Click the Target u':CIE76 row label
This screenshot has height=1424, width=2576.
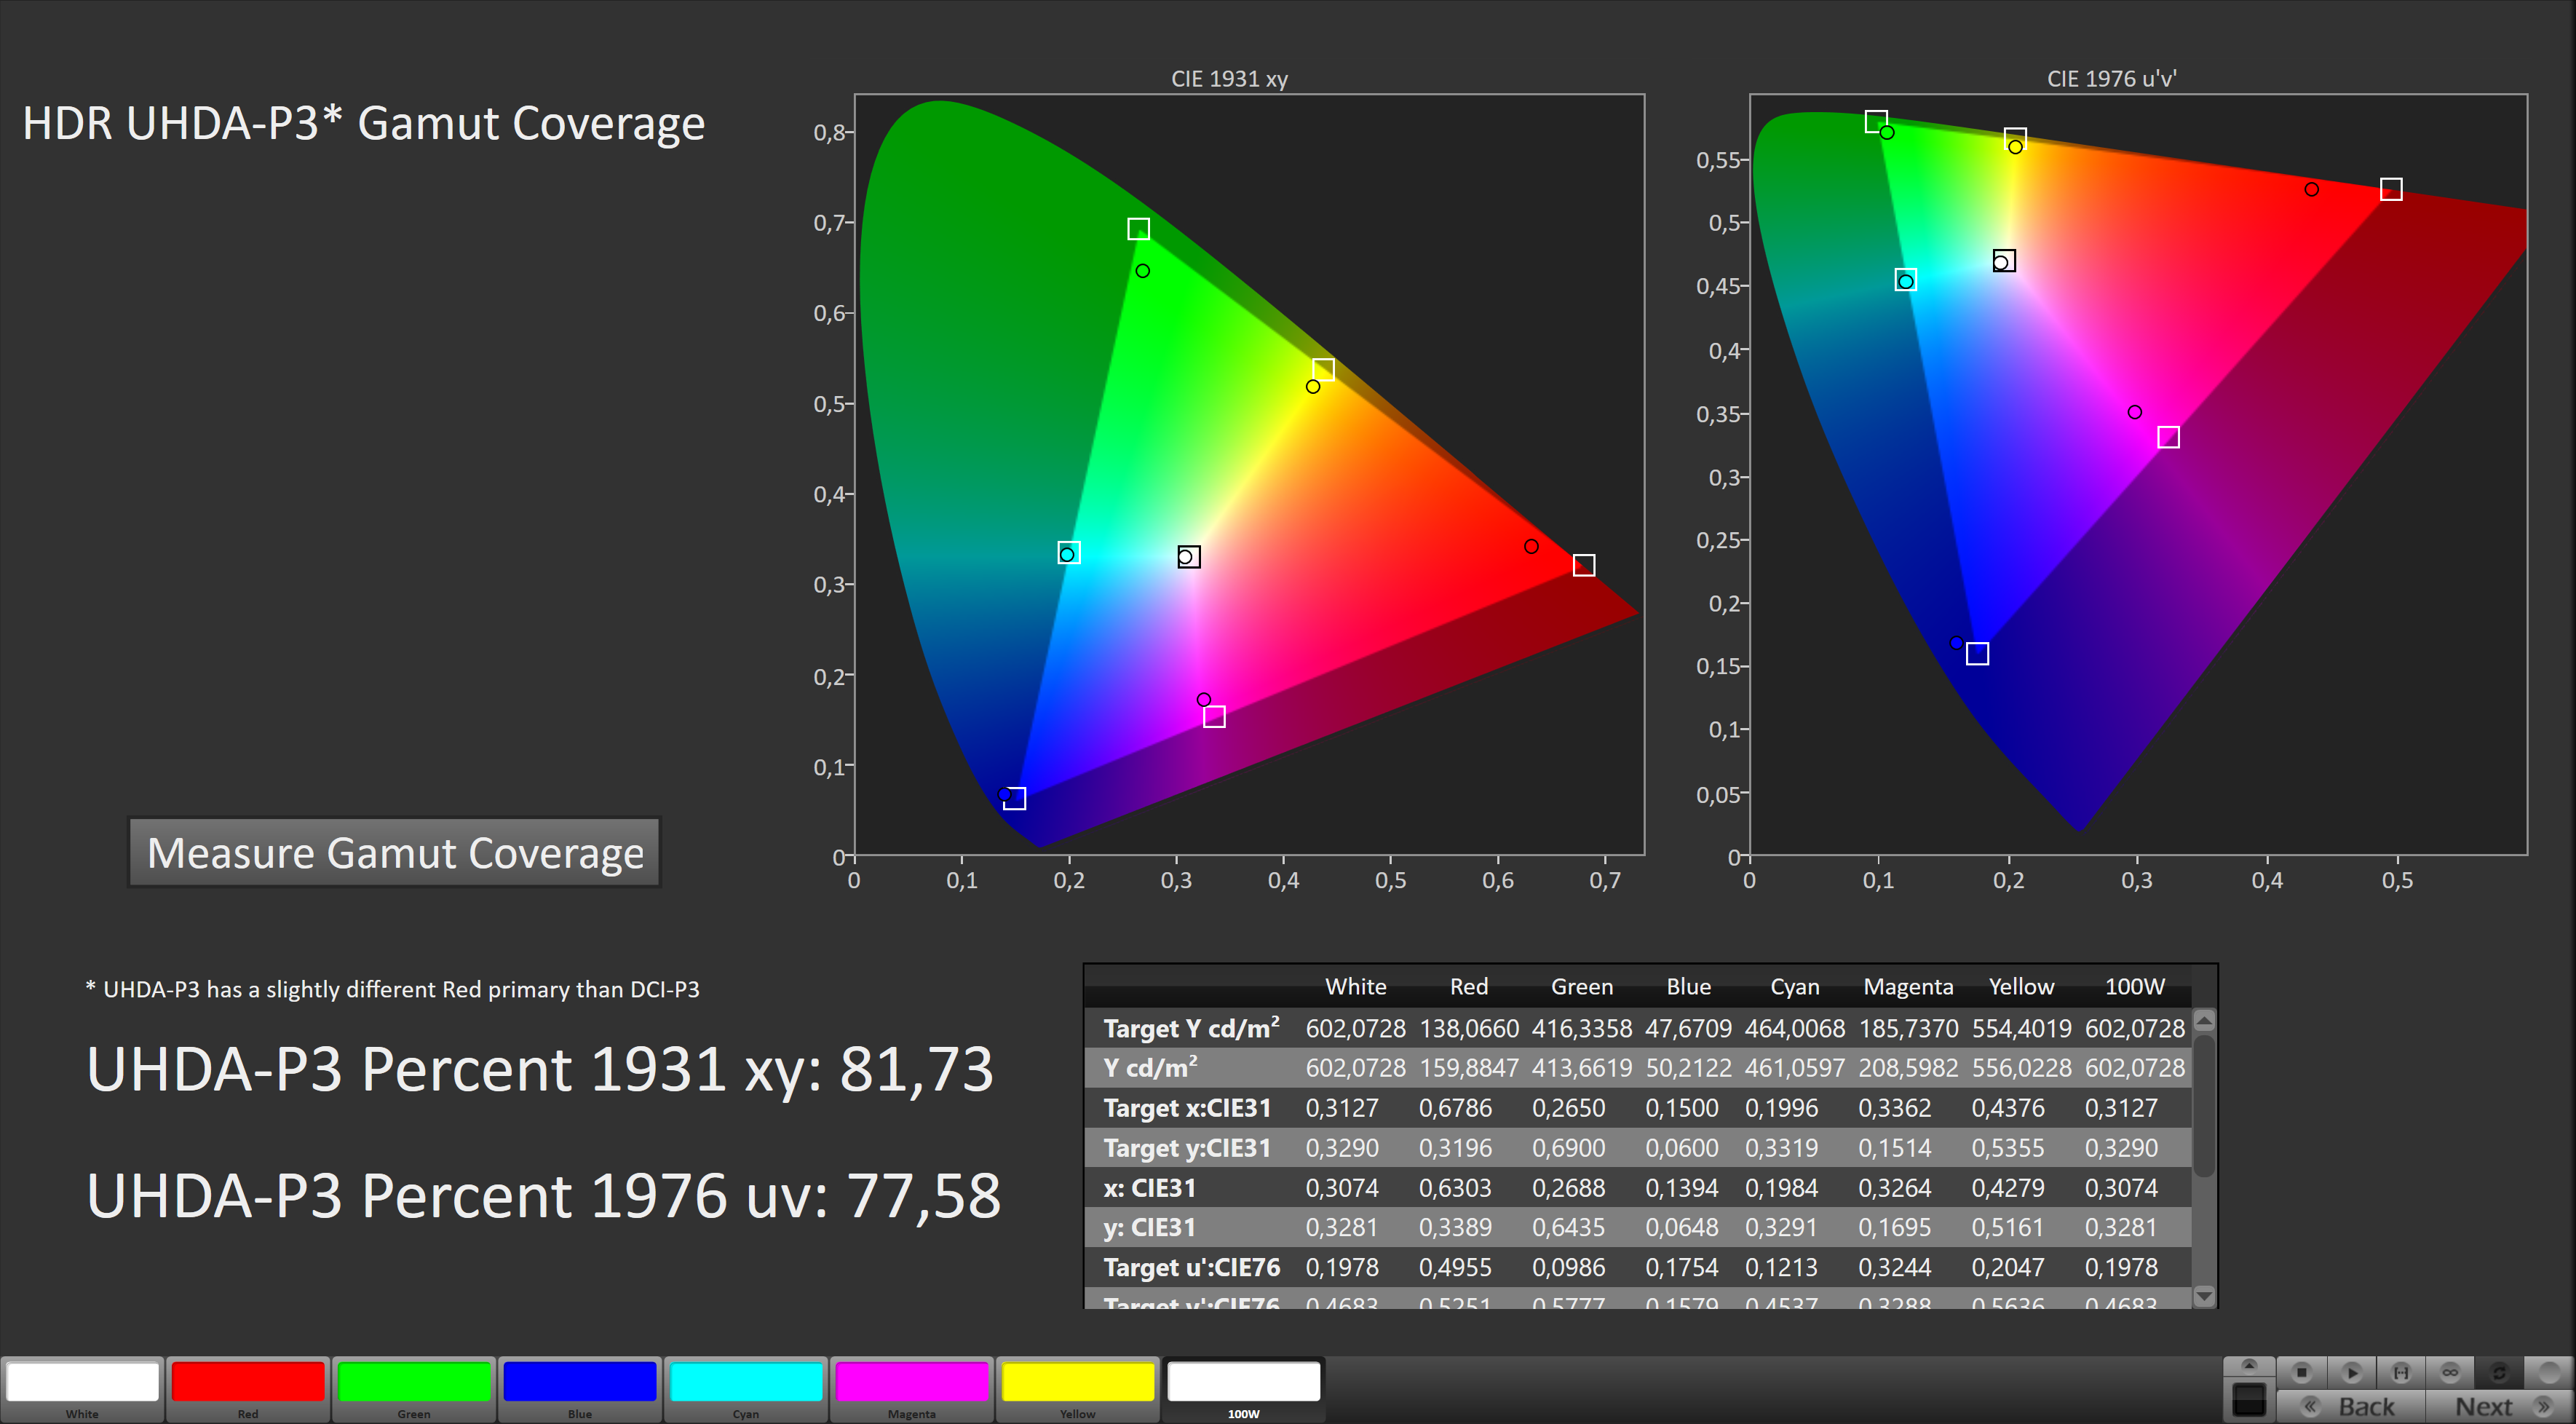tap(1191, 1267)
